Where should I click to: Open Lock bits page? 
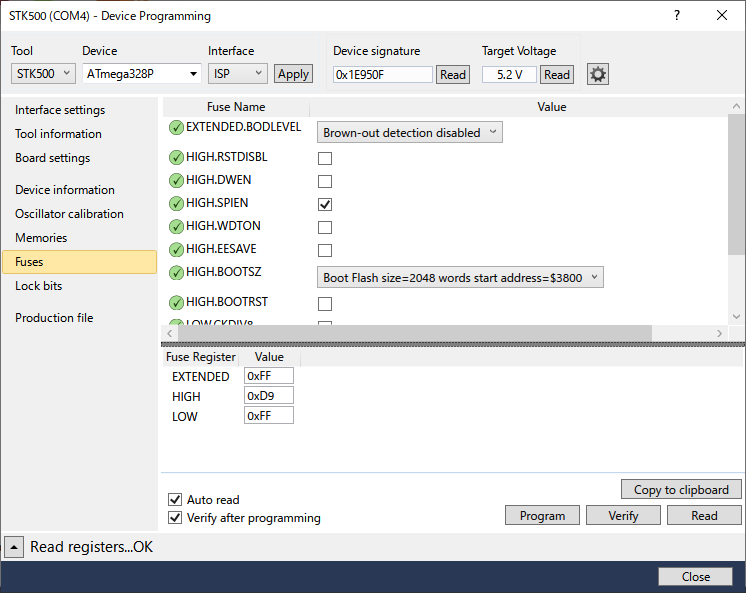(x=39, y=286)
